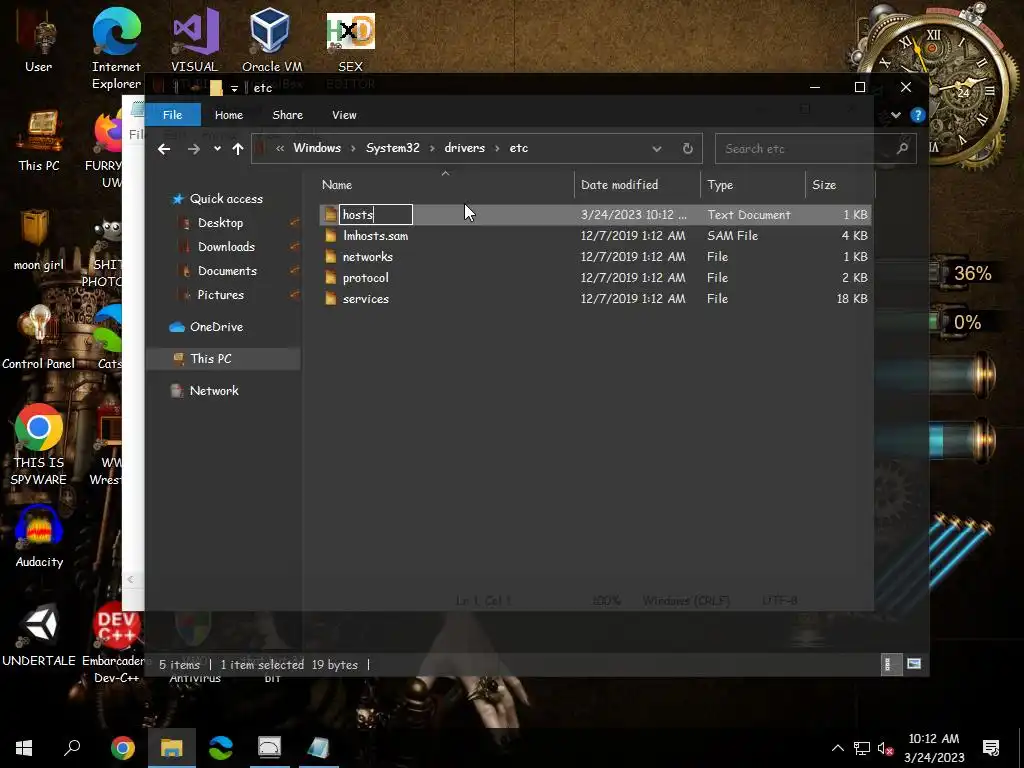
Task: Open the Home ribbon tab
Action: pyautogui.click(x=229, y=115)
